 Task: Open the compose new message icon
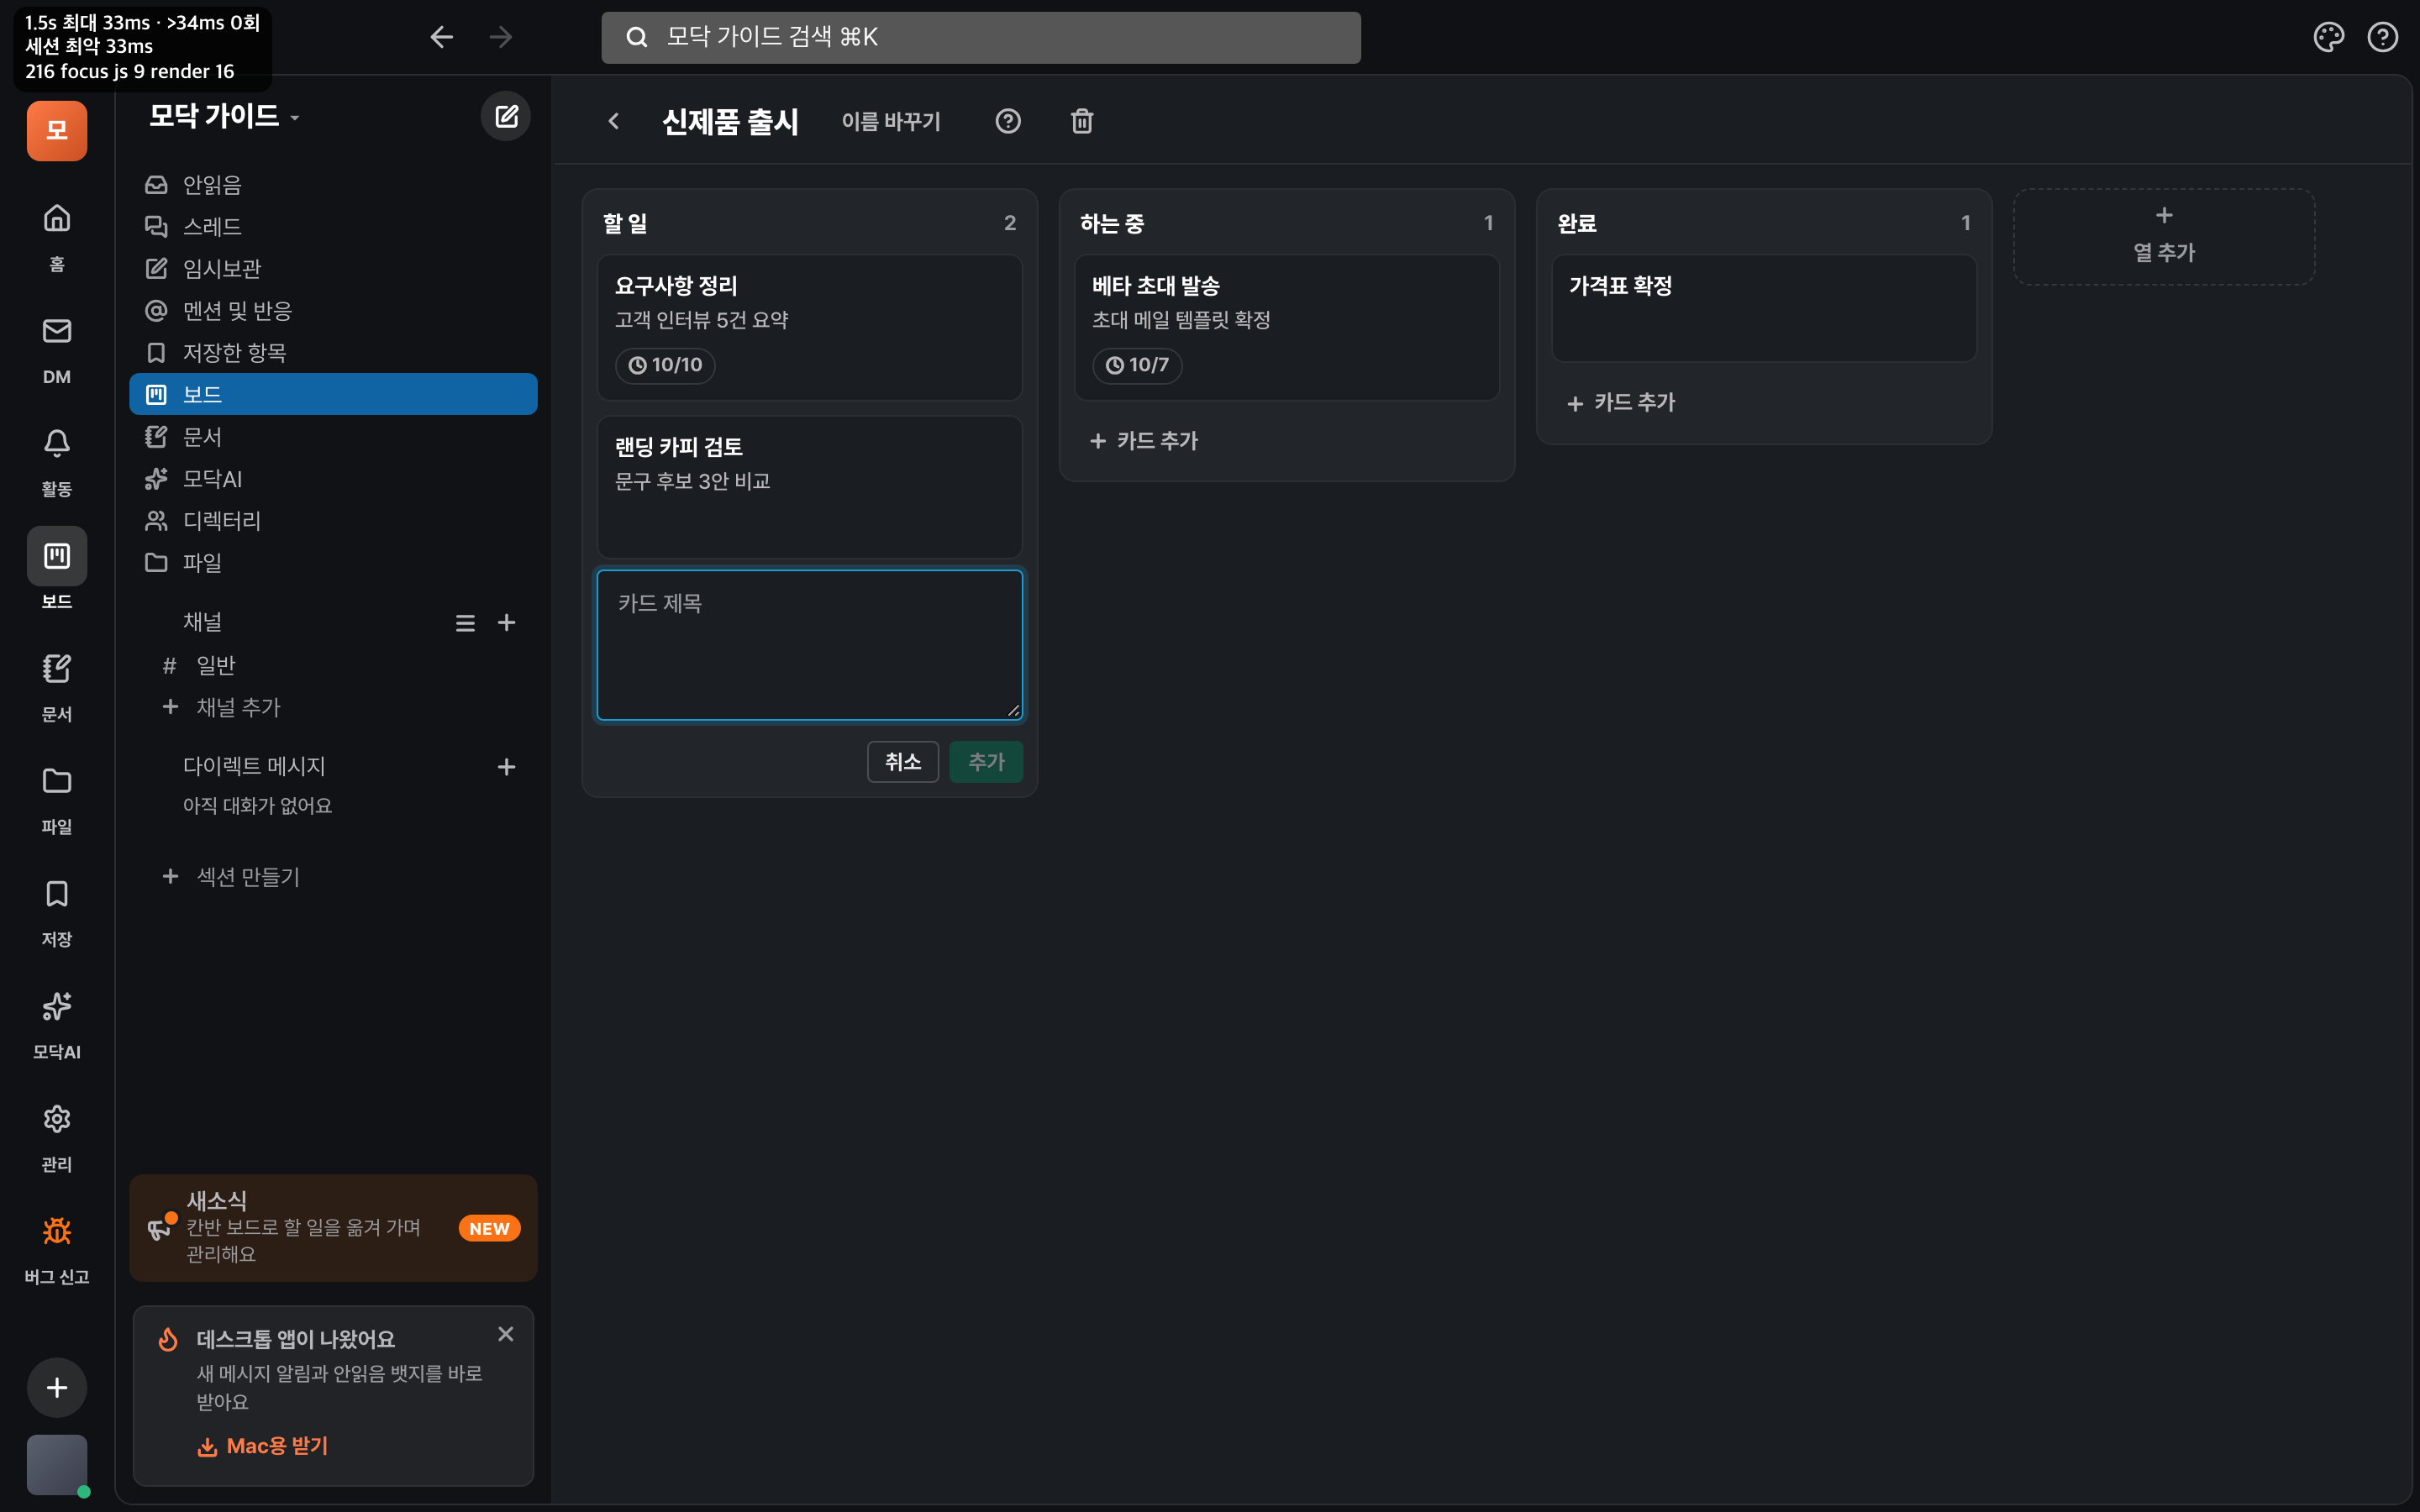(x=506, y=117)
